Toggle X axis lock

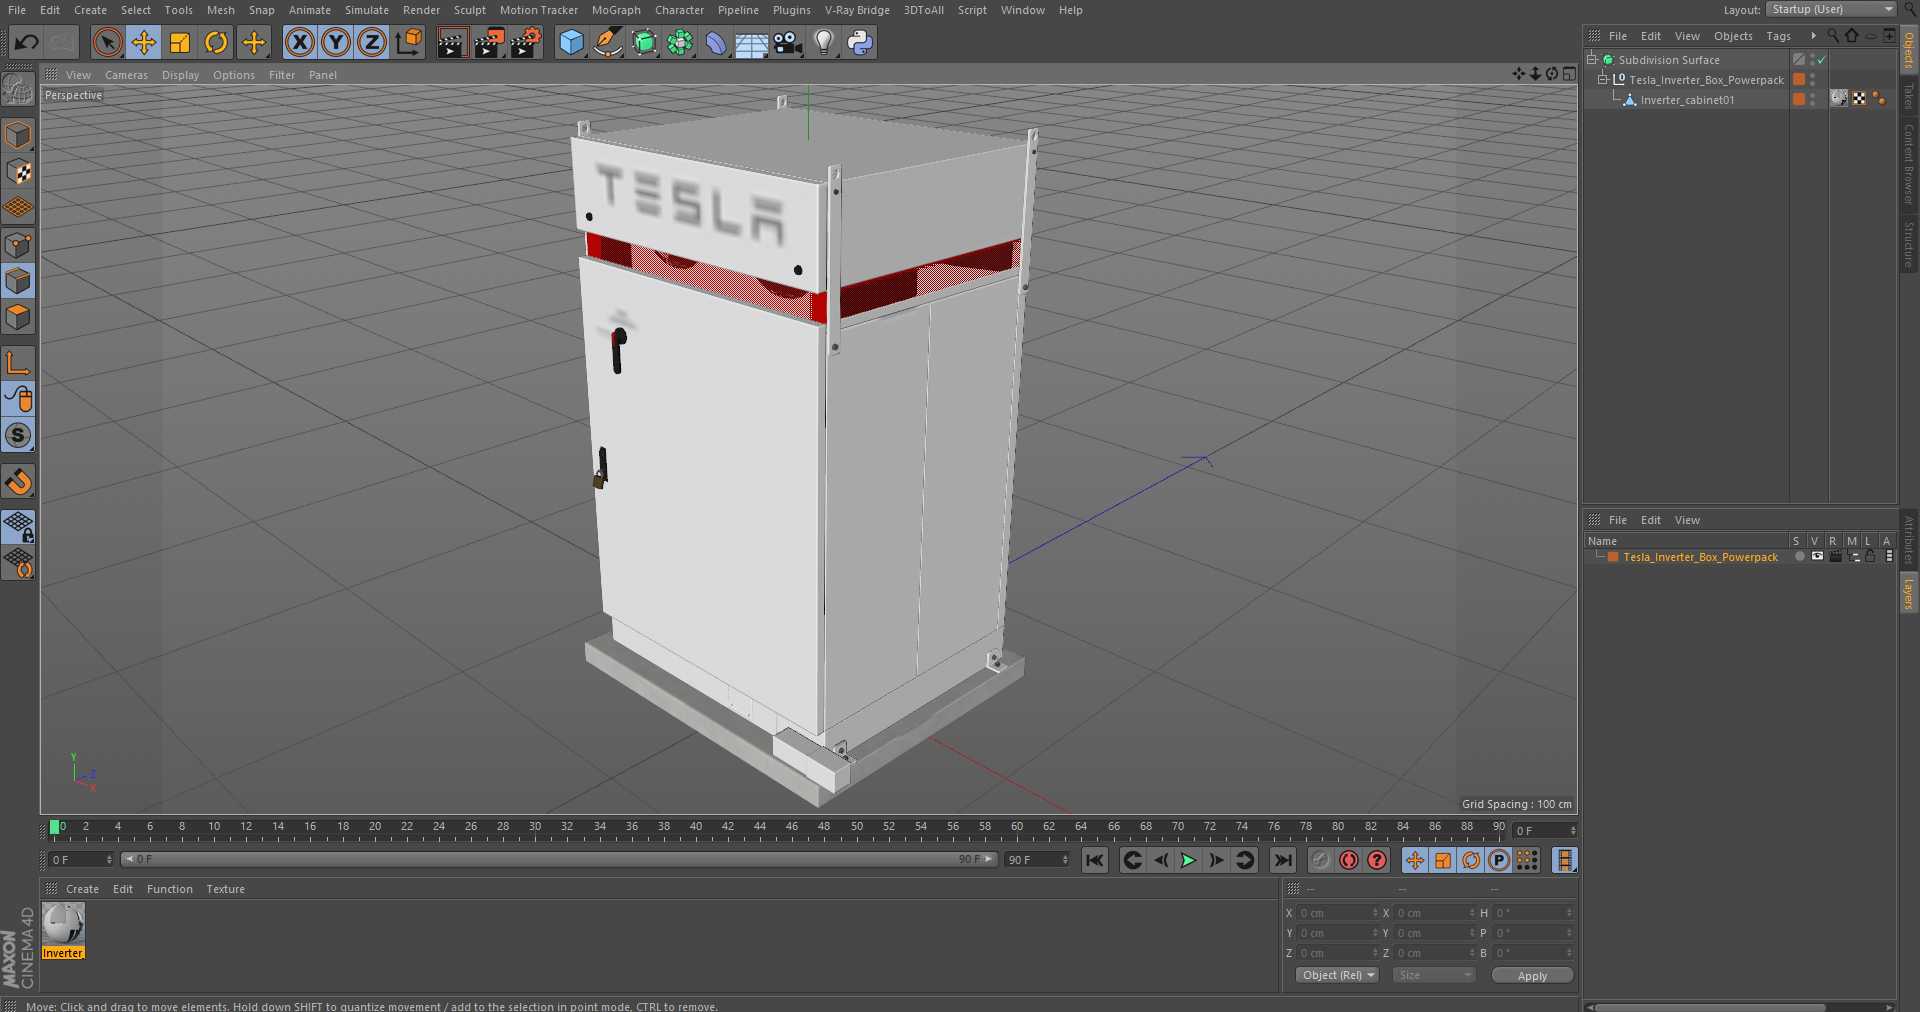pos(299,42)
